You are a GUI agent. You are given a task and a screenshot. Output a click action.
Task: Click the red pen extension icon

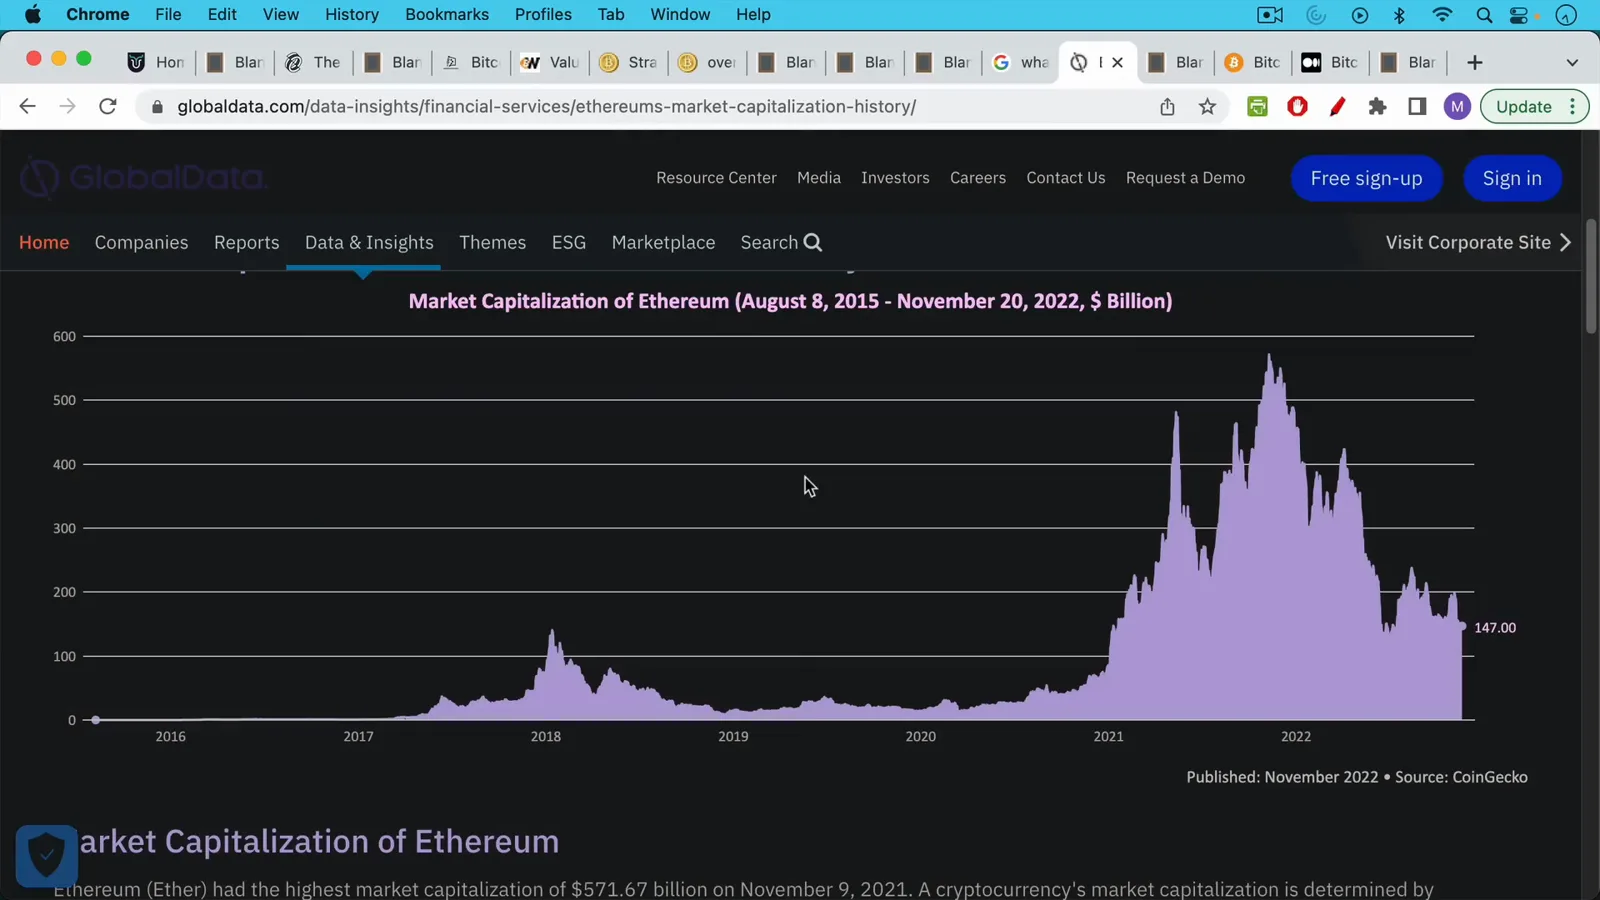pos(1337,106)
